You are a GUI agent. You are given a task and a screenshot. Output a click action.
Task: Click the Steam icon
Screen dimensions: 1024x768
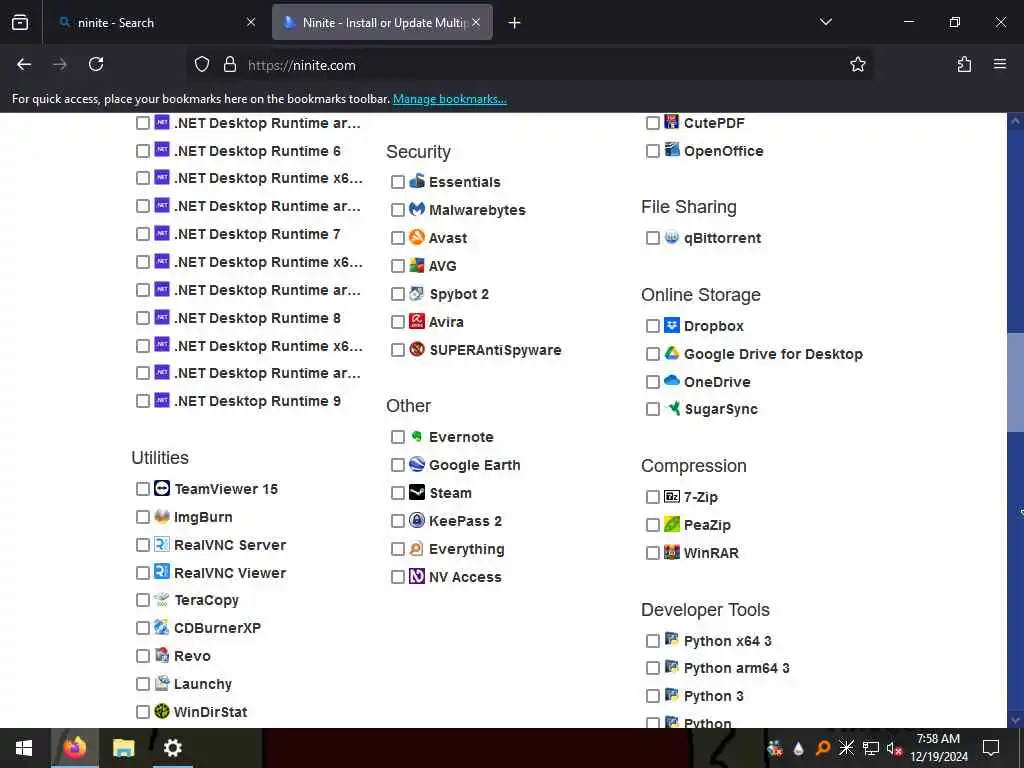[x=417, y=492]
